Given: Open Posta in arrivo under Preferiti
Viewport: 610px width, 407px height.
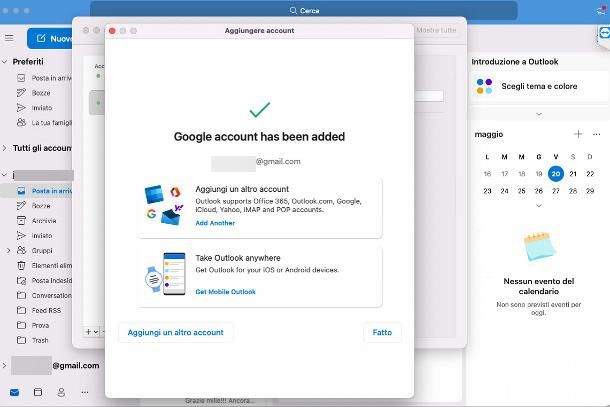Looking at the screenshot, I should point(44,78).
